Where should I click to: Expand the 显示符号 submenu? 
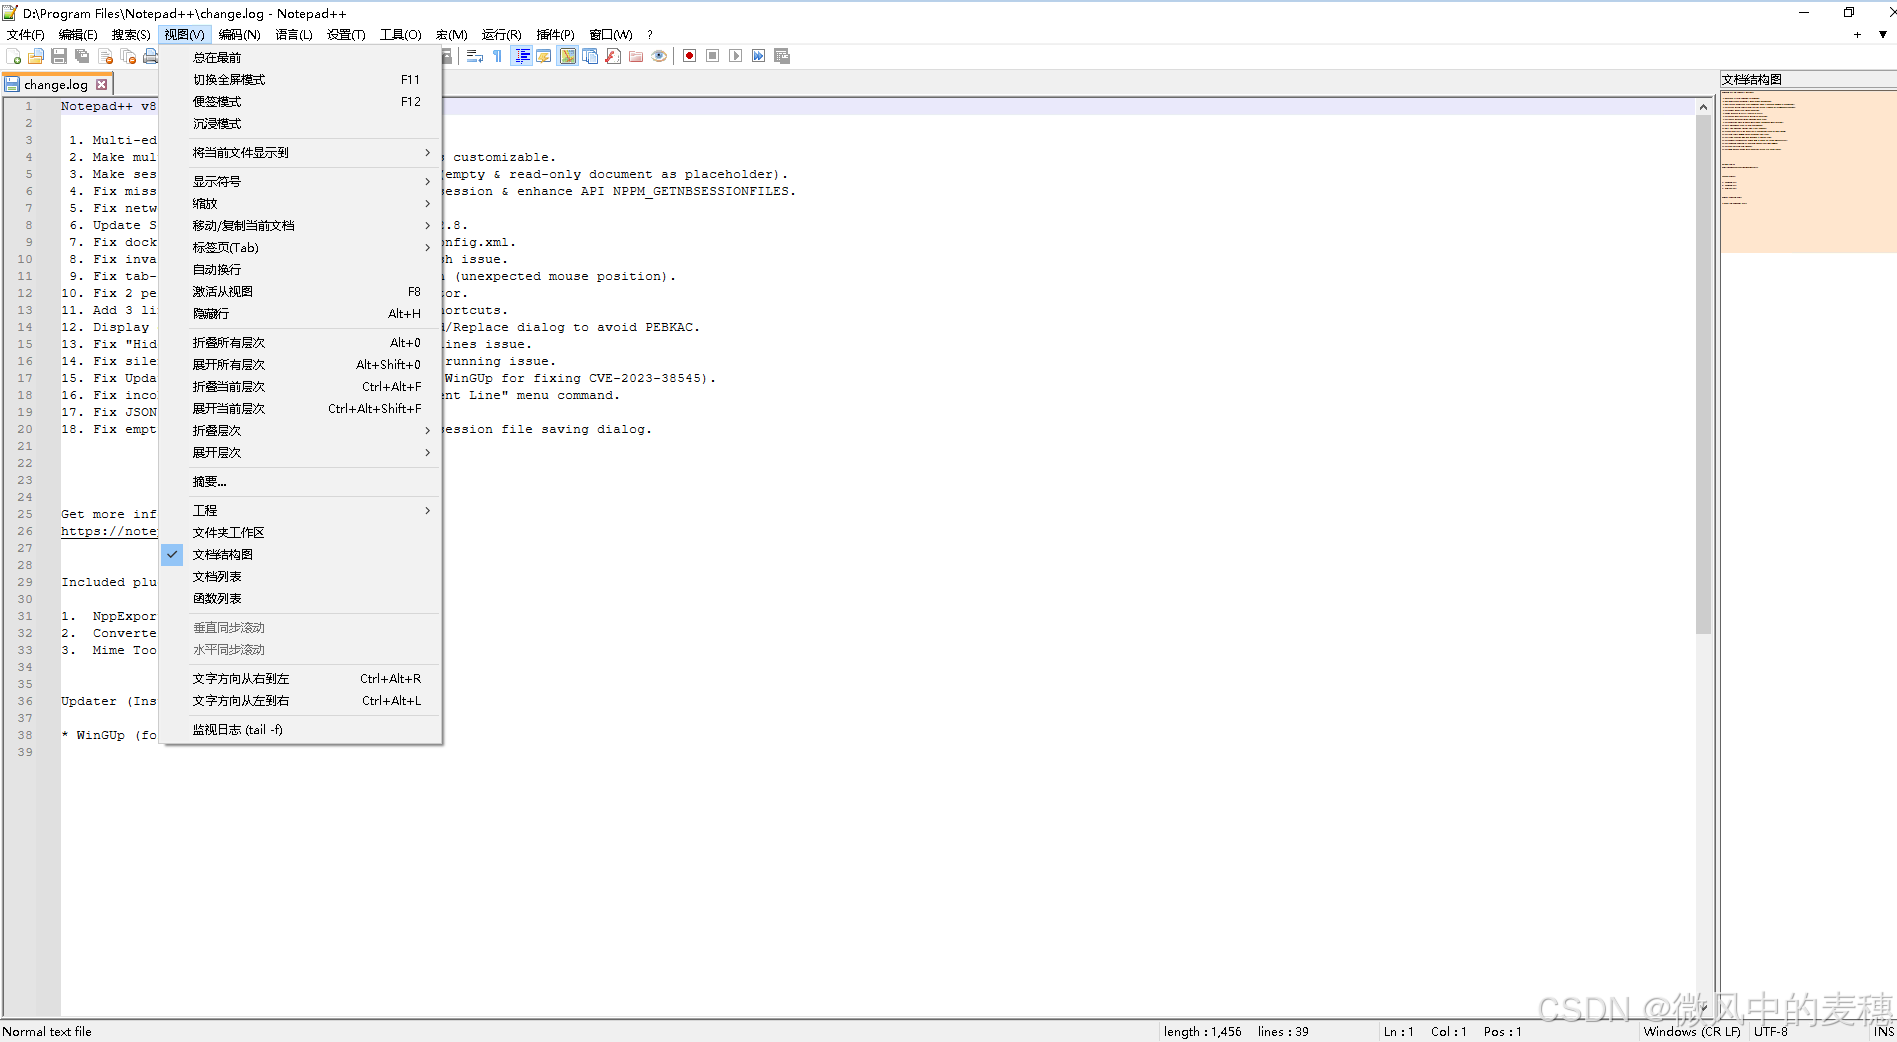pos(300,182)
